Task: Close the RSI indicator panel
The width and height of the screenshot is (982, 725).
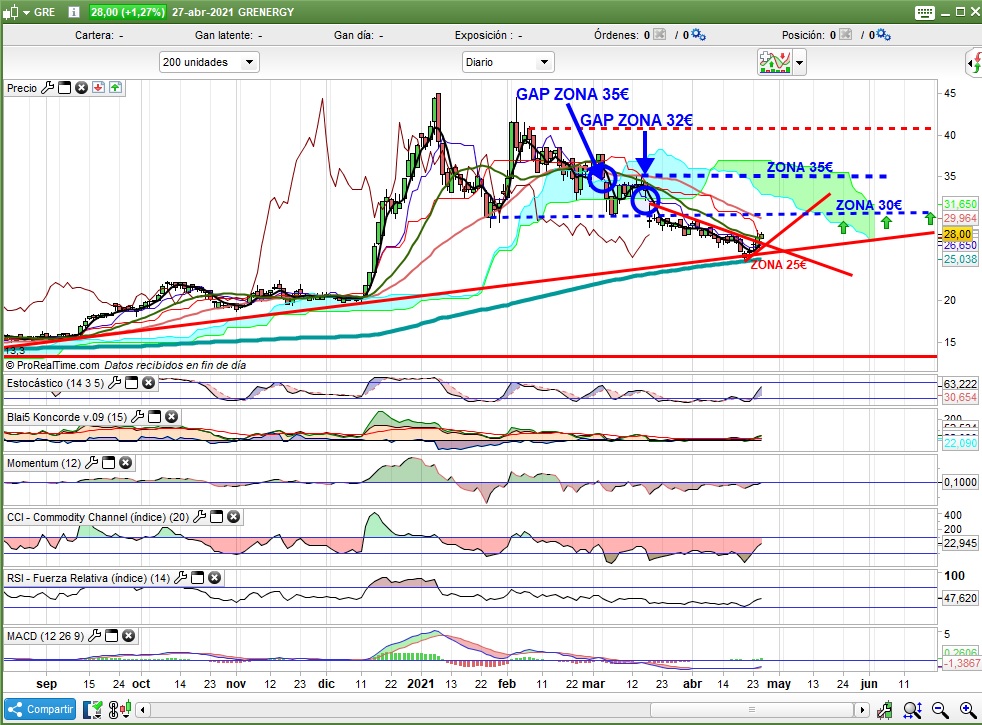Action: pos(214,577)
